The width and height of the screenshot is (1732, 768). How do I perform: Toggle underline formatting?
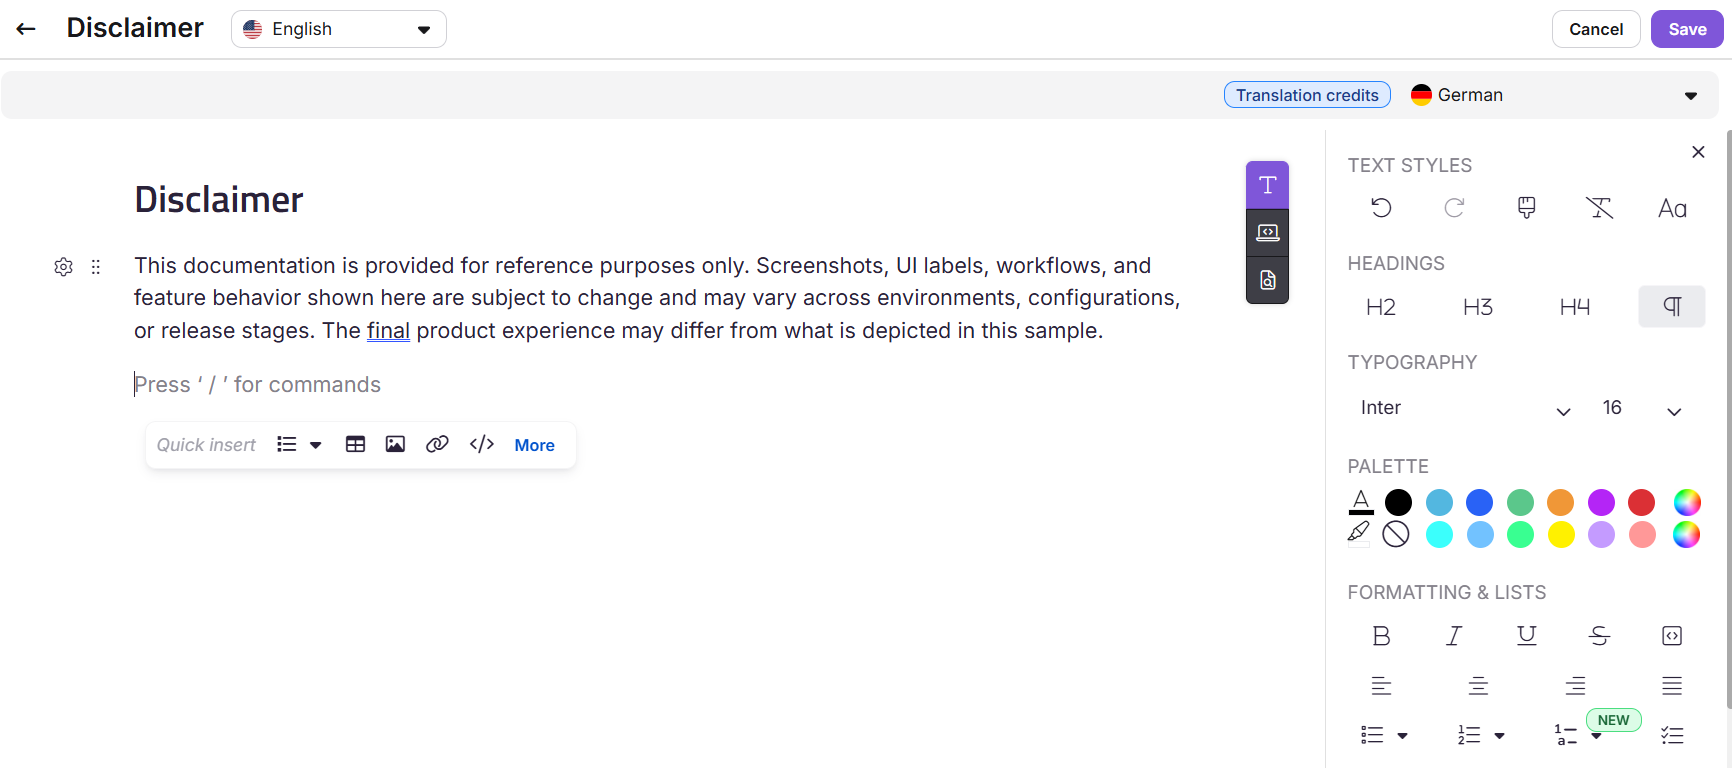click(1526, 635)
